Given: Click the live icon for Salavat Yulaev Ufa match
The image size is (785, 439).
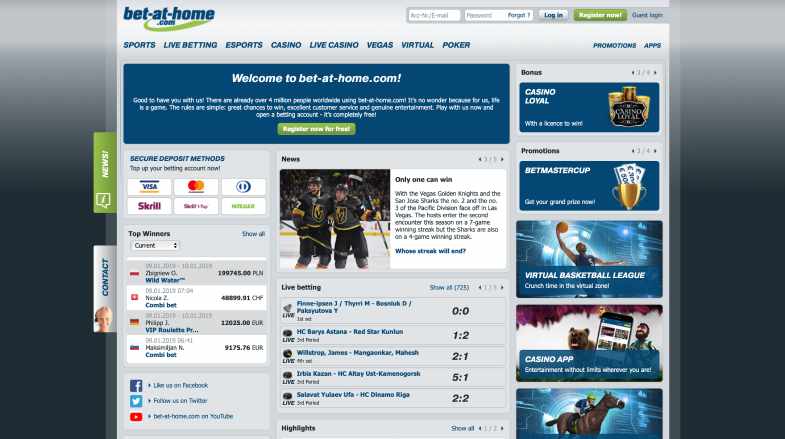Looking at the screenshot, I should coord(288,398).
